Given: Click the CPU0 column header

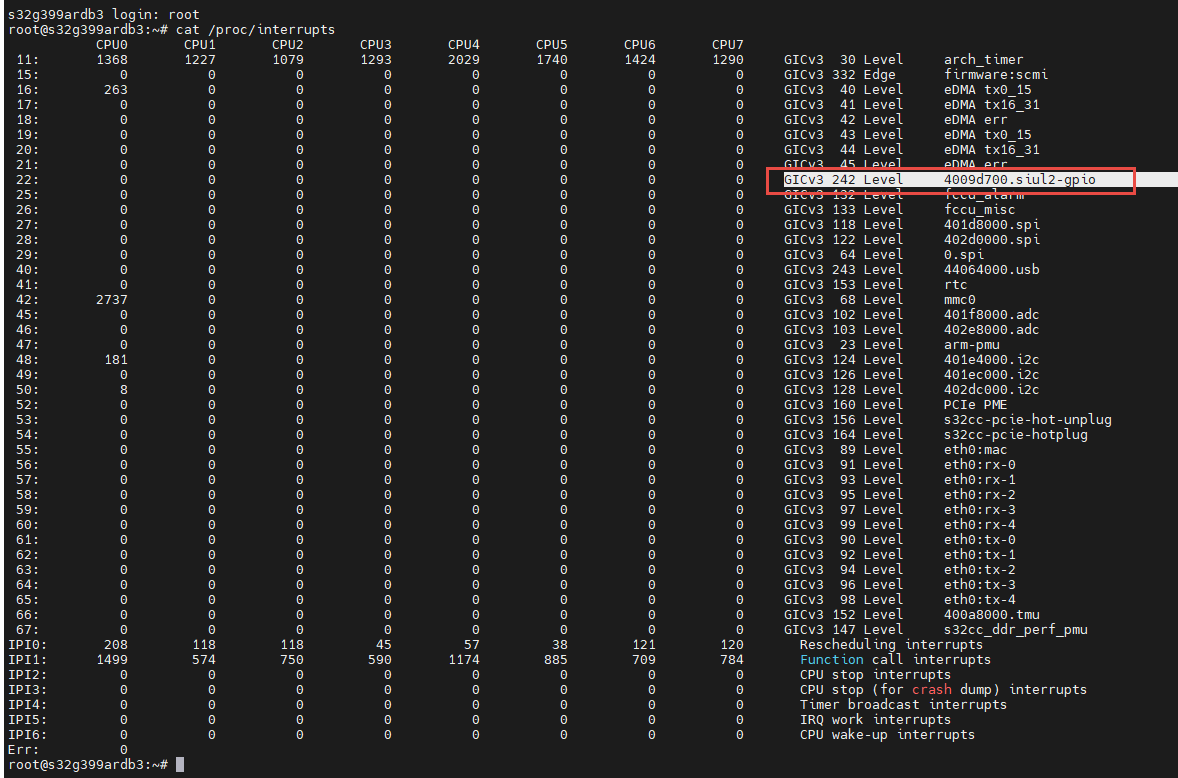Looking at the screenshot, I should pyautogui.click(x=111, y=44).
